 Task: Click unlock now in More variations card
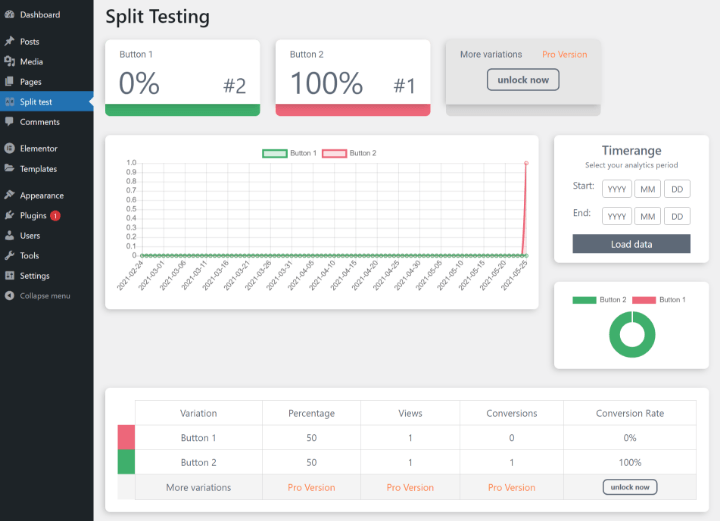[x=523, y=80]
